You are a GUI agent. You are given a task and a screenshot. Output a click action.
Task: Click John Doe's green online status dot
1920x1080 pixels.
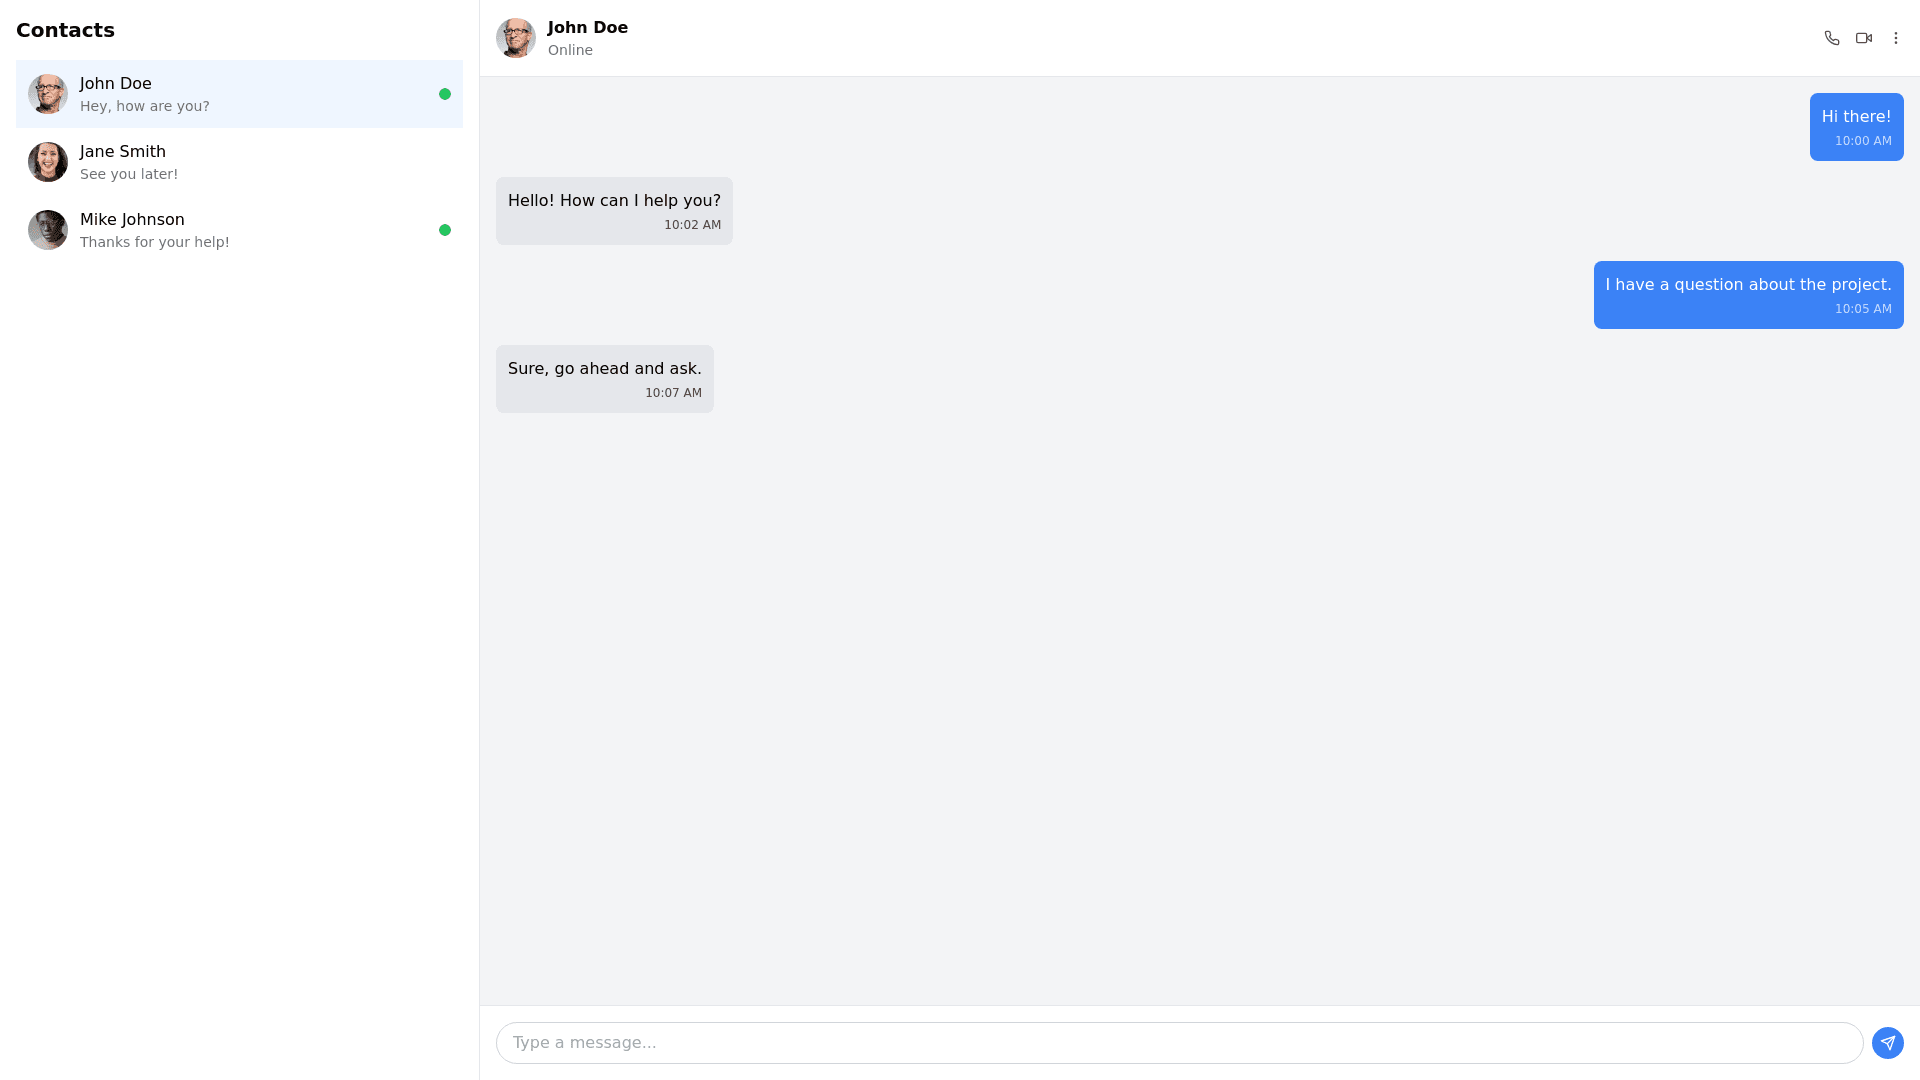445,94
